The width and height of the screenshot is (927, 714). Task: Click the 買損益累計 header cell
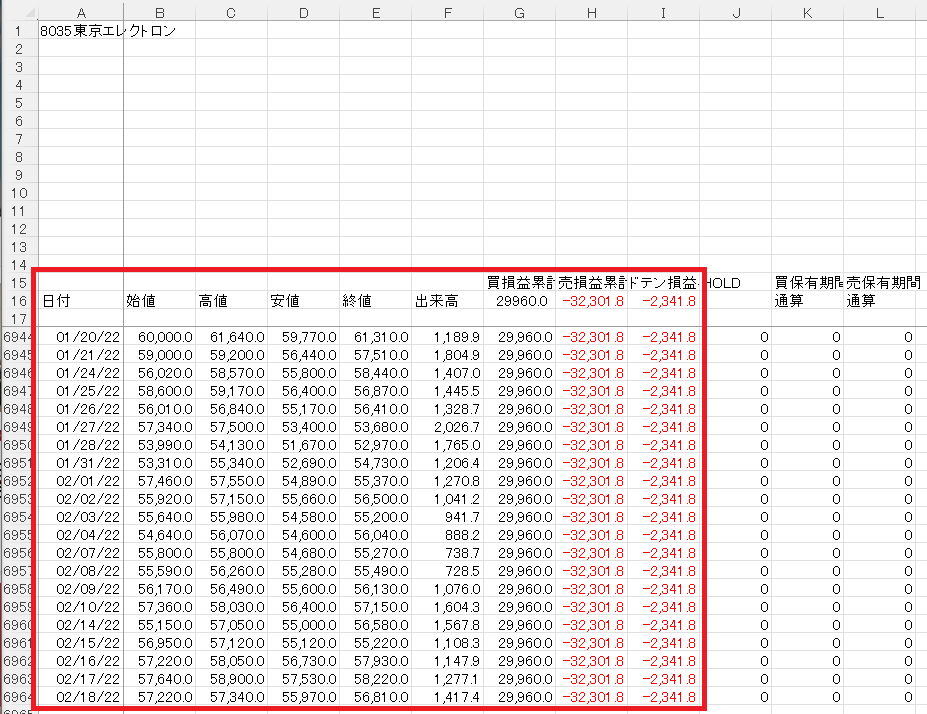[x=520, y=283]
